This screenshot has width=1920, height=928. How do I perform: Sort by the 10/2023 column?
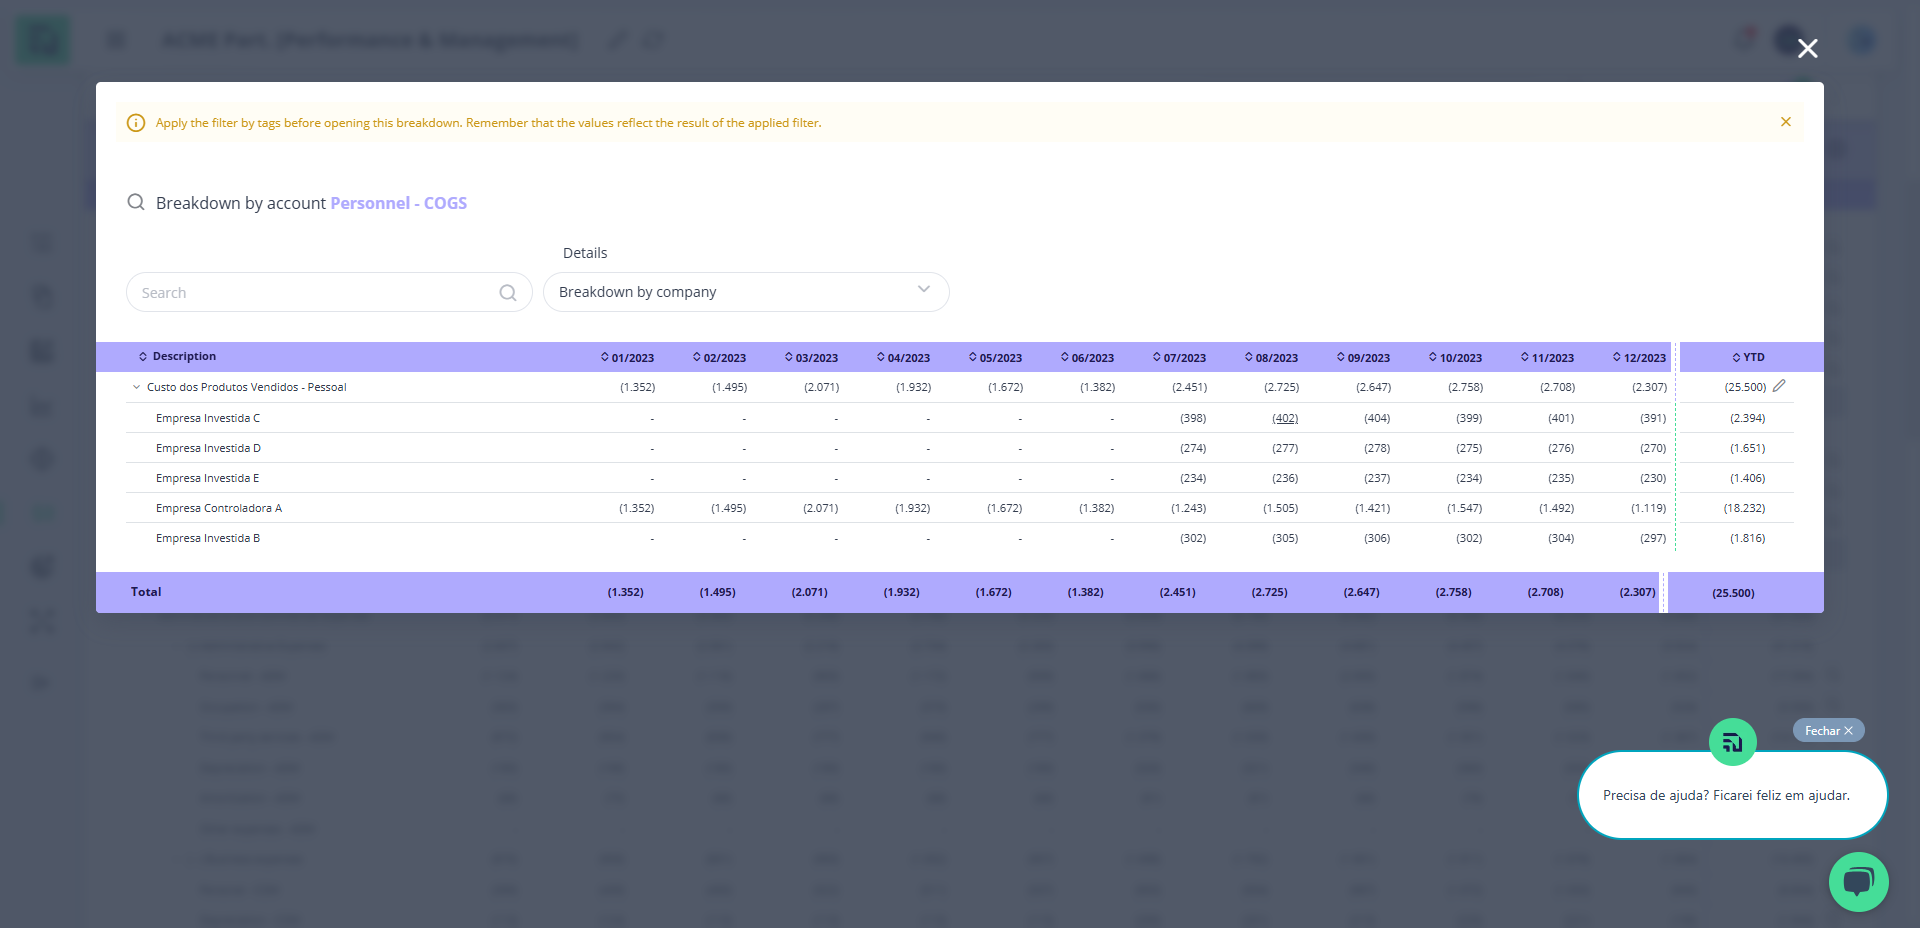[x=1455, y=357]
